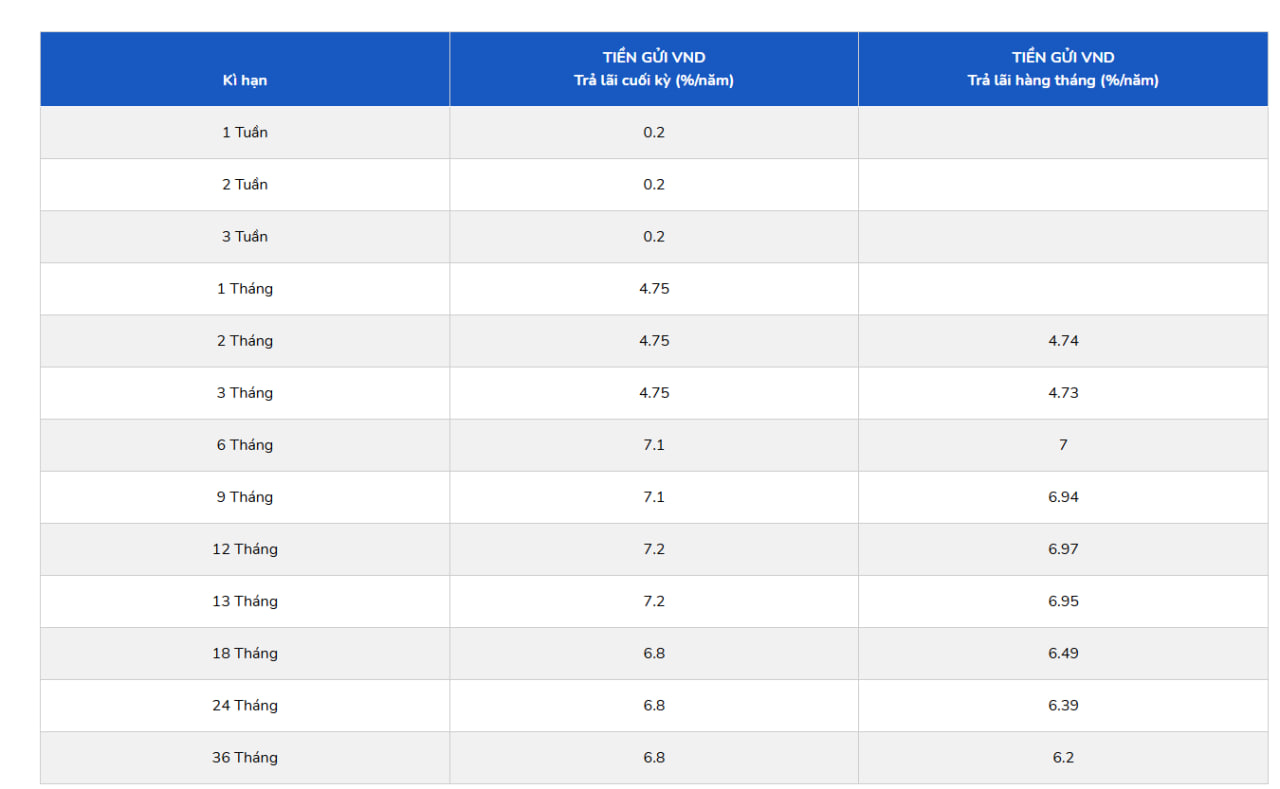Click the 6.97 monthly interest rate
Image resolution: width=1280 pixels, height=789 pixels.
(x=1063, y=548)
